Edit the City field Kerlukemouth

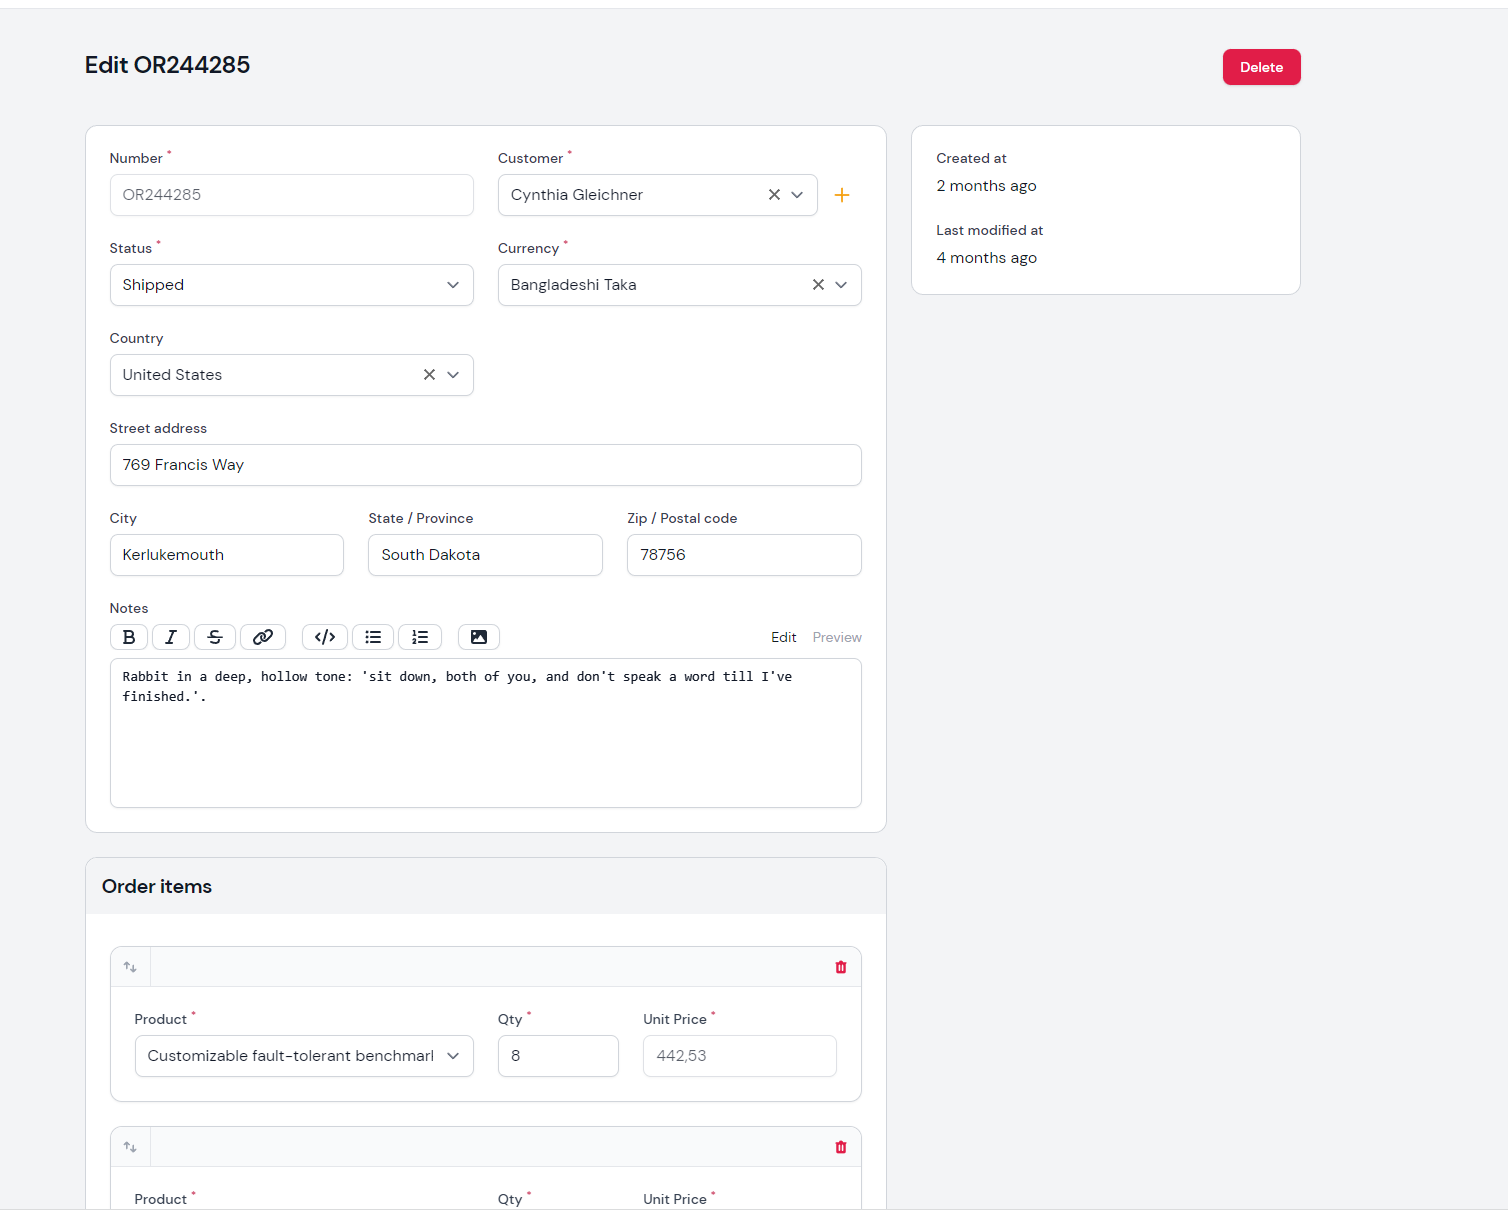[227, 555]
